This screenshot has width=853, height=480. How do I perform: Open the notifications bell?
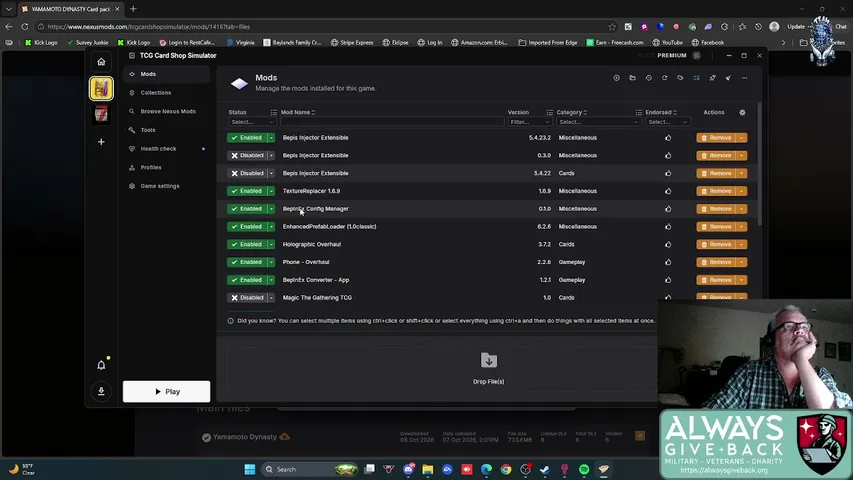[101, 365]
